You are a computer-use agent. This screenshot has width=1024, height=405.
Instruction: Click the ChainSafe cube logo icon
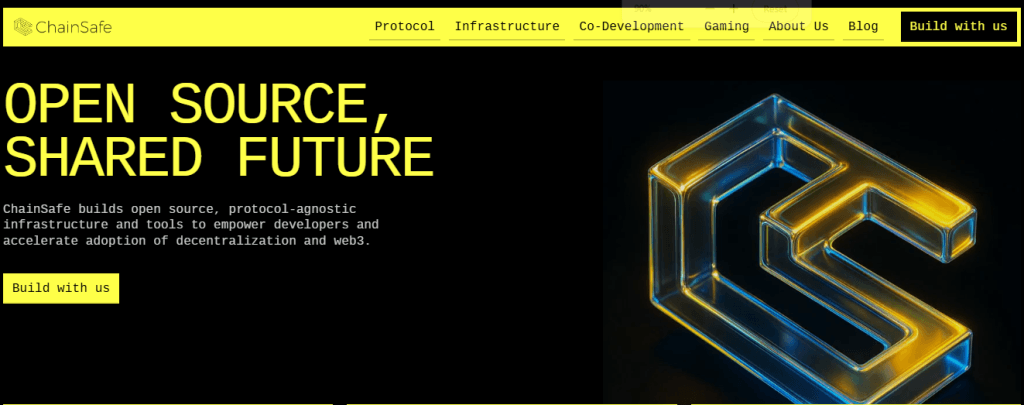(x=21, y=27)
